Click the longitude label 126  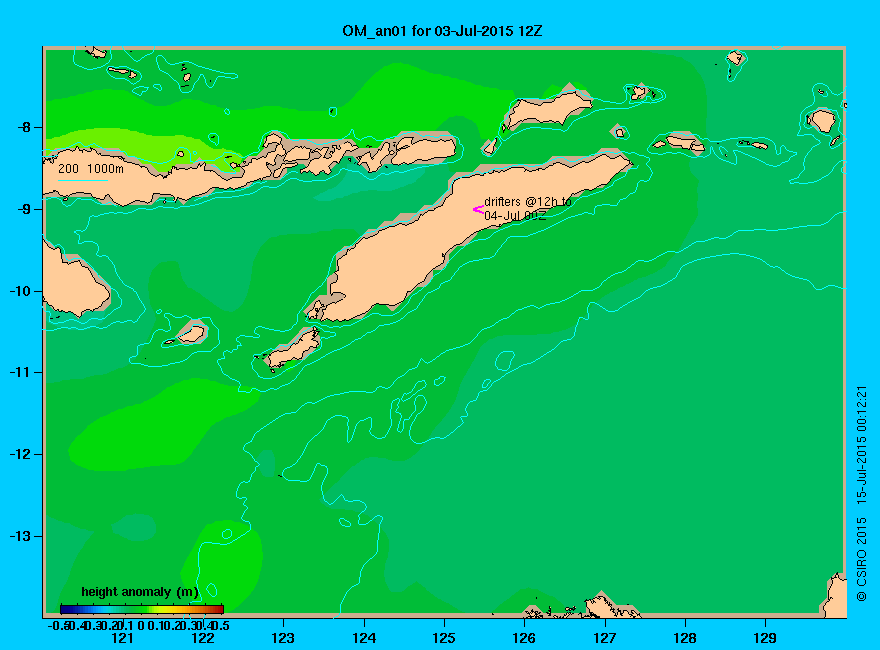[524, 638]
